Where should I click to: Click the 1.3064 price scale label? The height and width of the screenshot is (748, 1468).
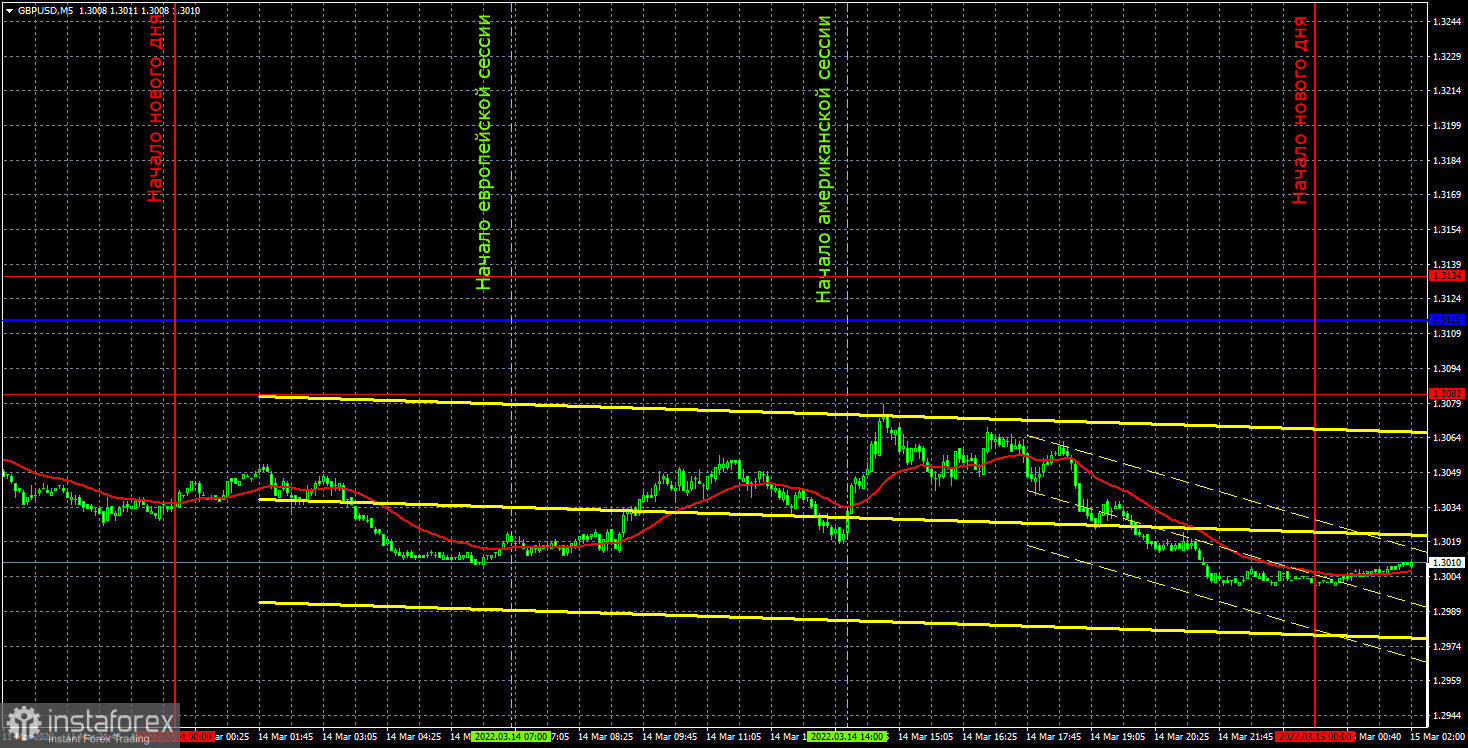coord(1446,438)
